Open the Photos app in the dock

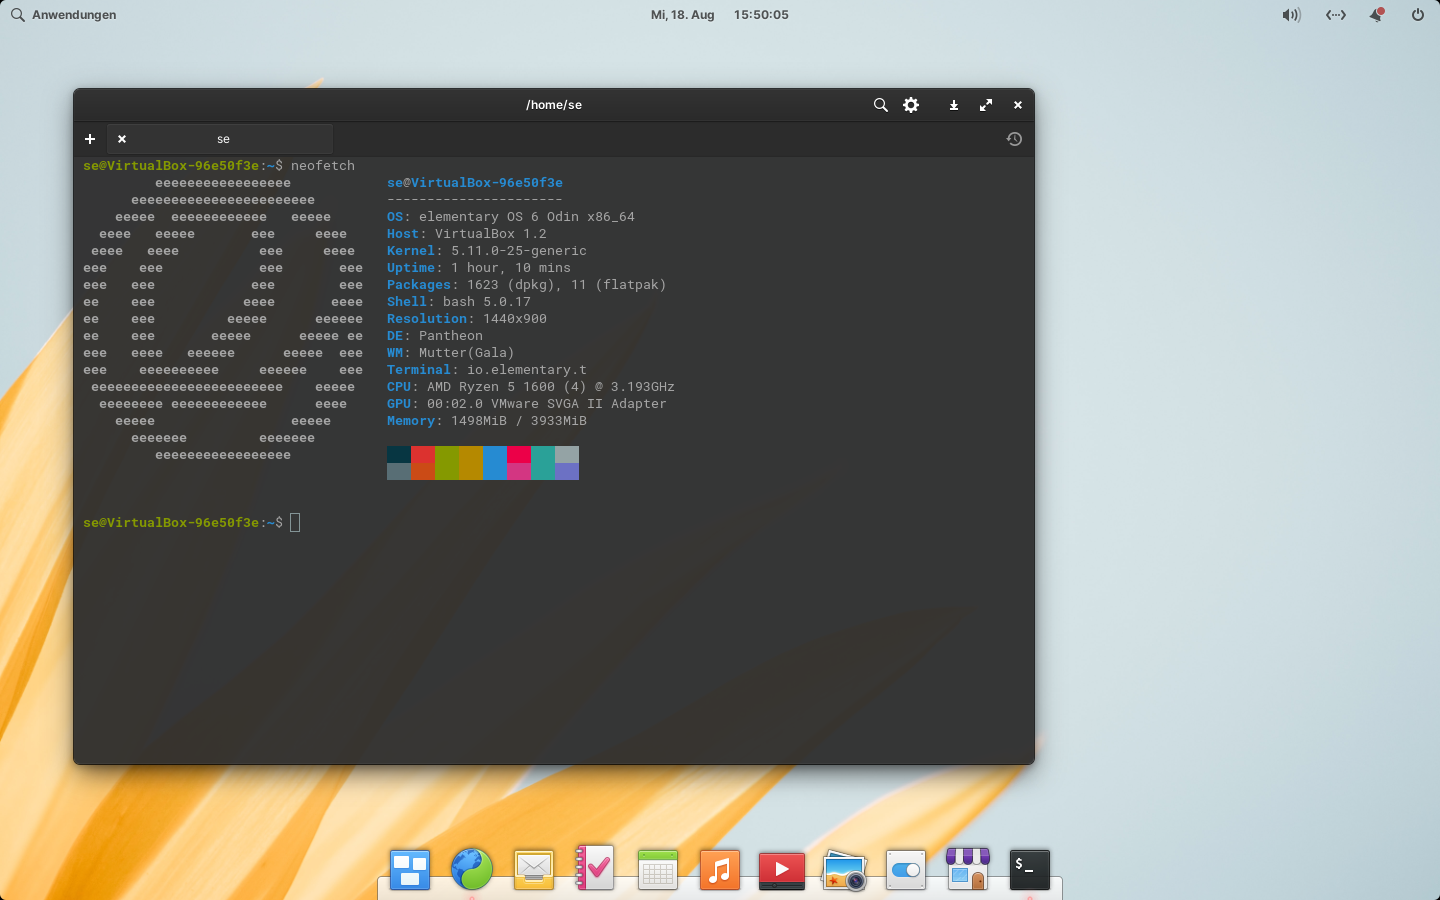click(x=844, y=870)
